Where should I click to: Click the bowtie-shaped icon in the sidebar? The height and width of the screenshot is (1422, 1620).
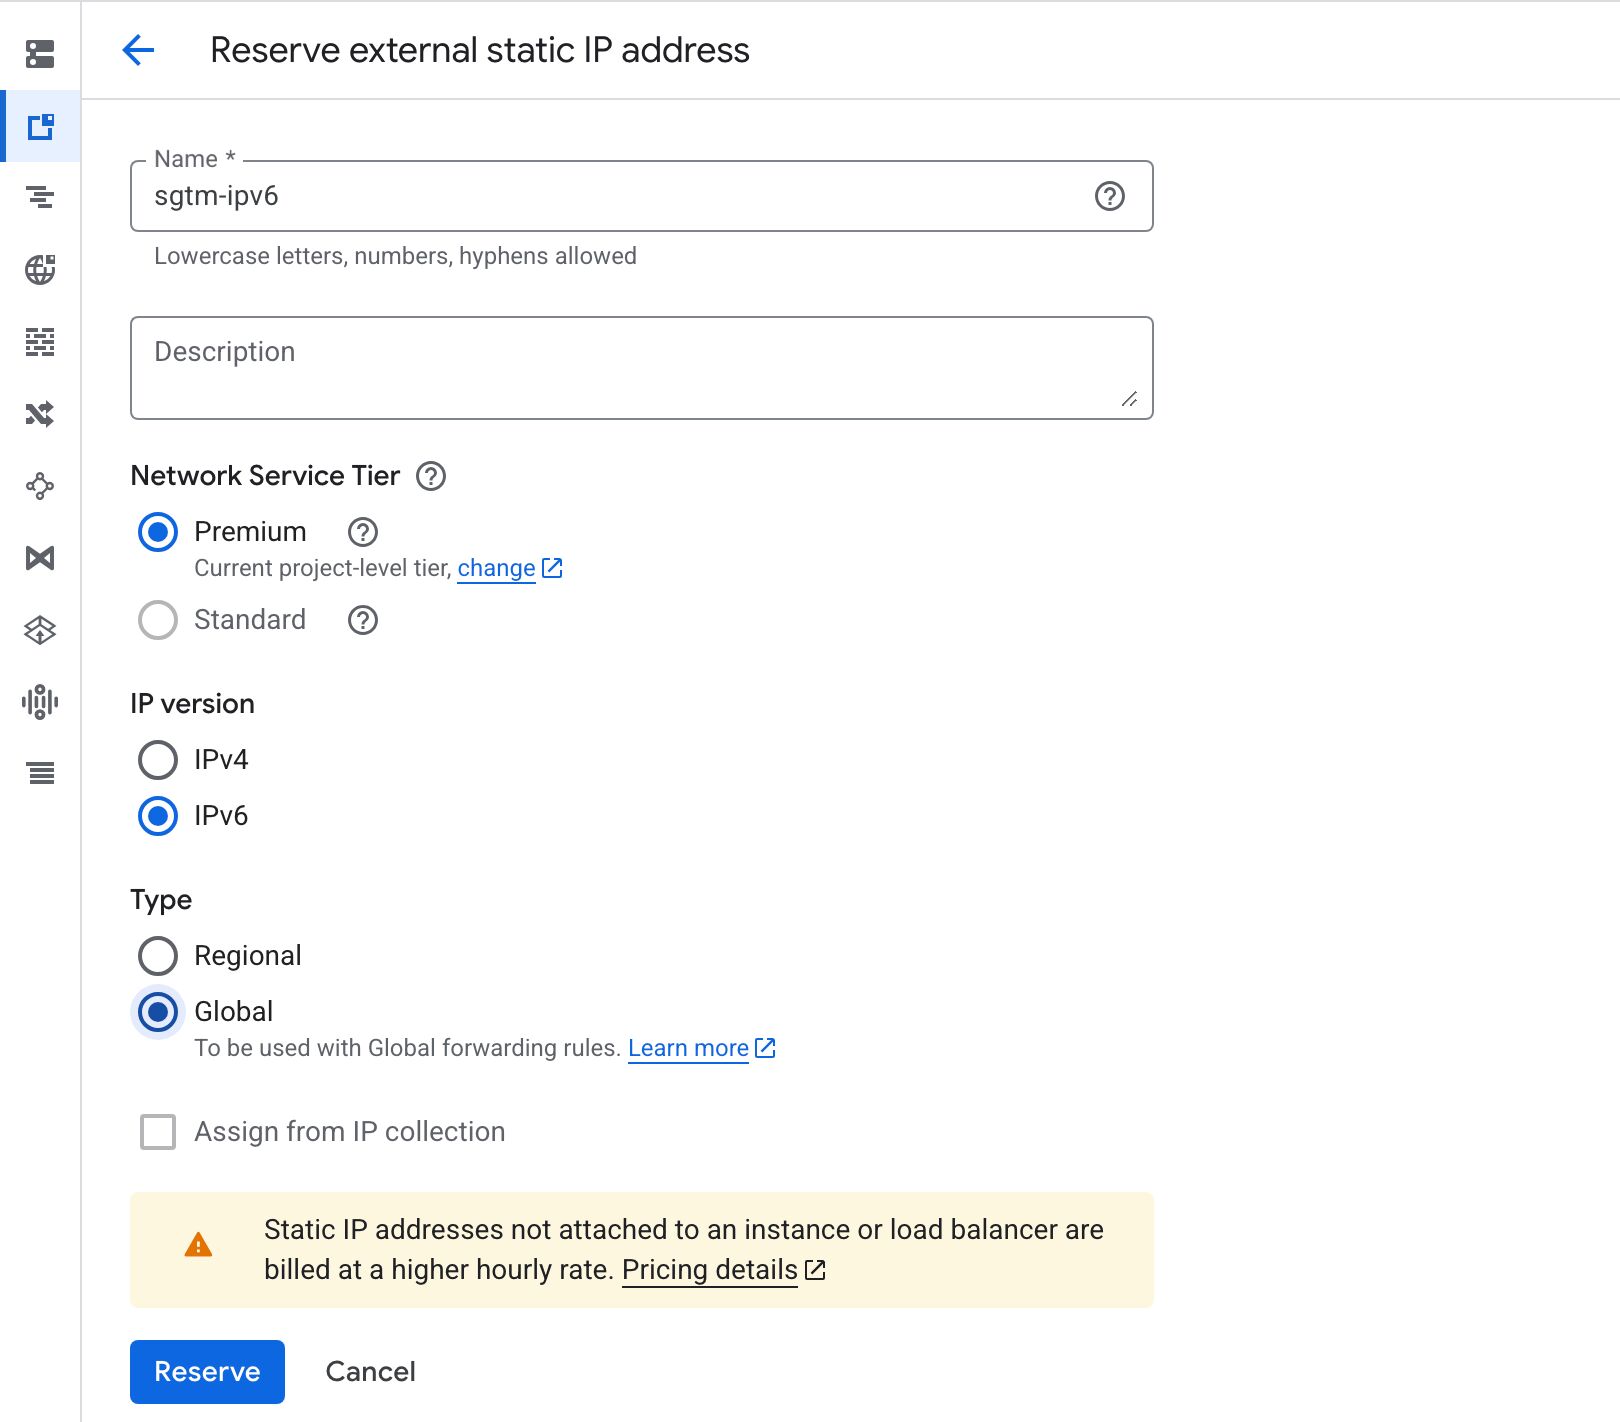40,558
